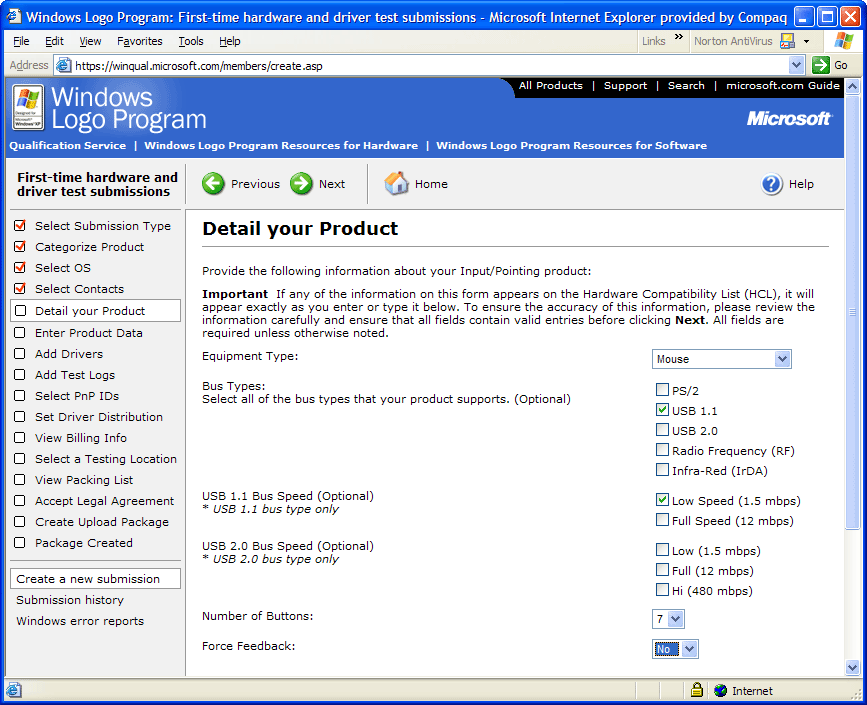The width and height of the screenshot is (867, 705).
Task: Click the green Go arrow button
Action: pos(821,65)
